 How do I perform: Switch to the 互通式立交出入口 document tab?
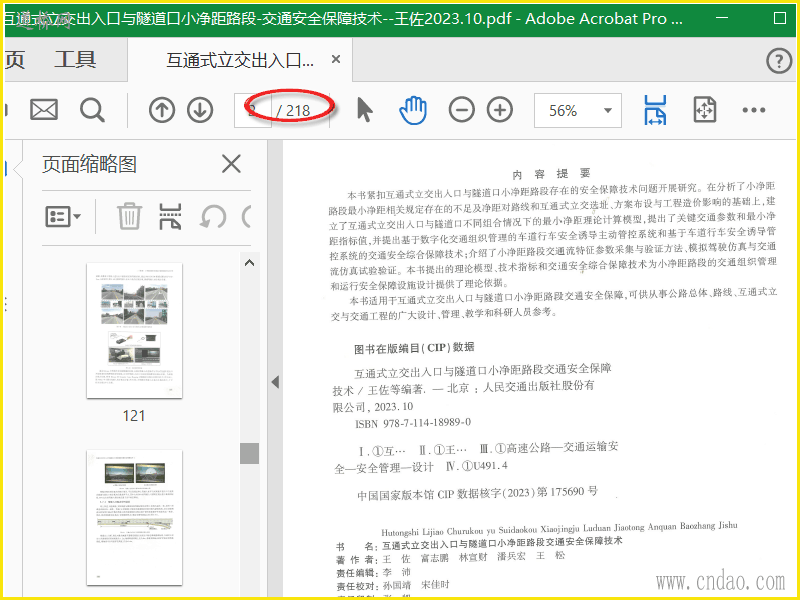(240, 60)
